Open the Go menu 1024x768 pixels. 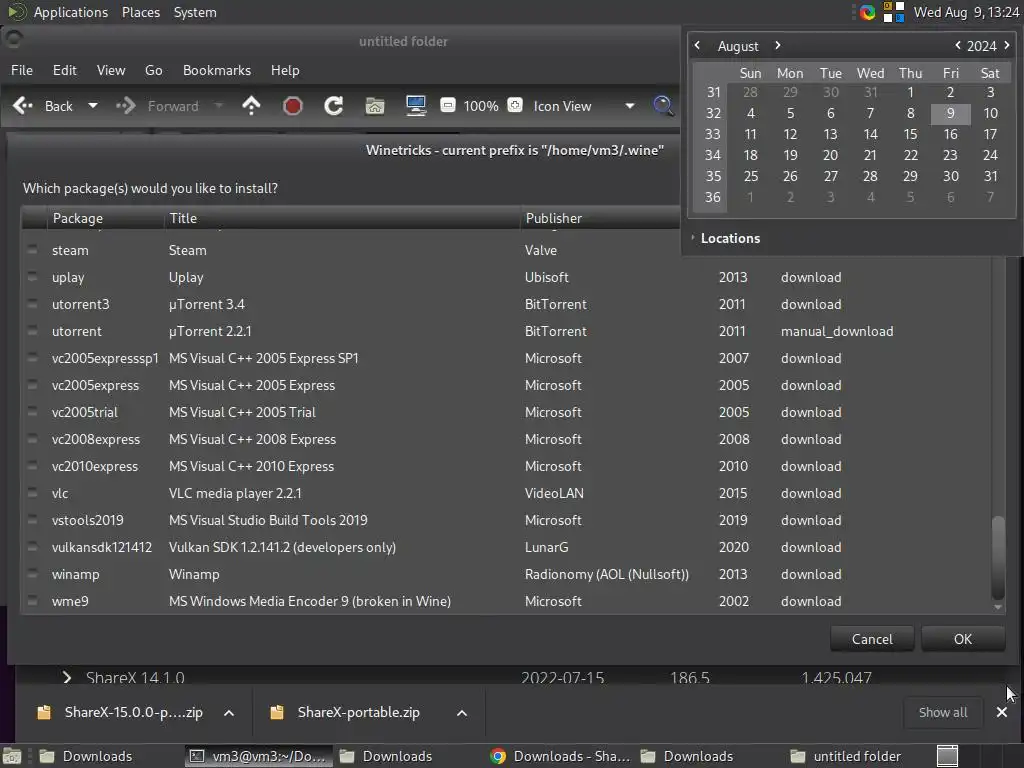[x=153, y=70]
